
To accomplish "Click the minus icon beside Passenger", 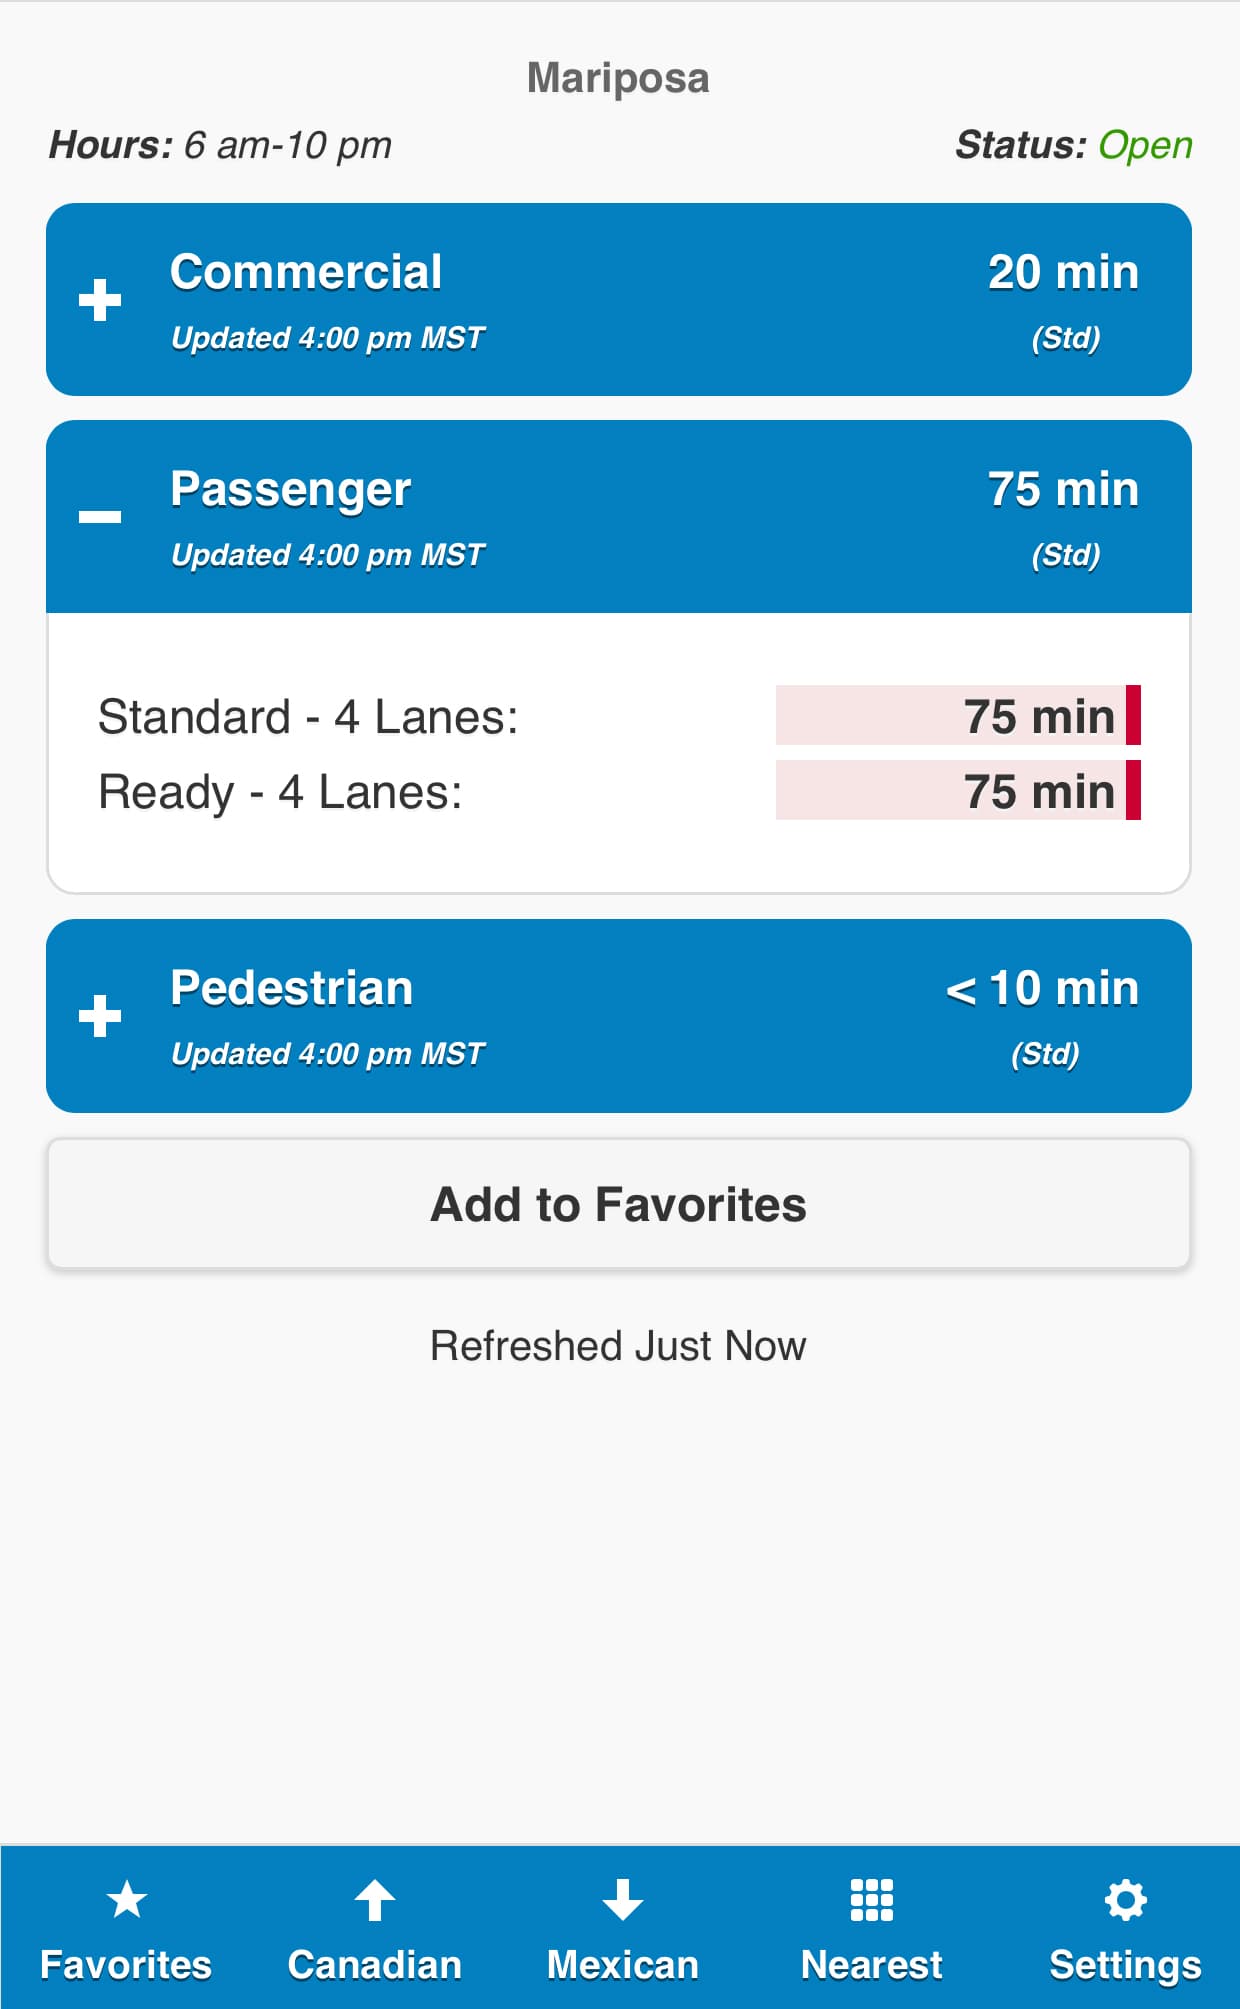I will pos(100,516).
